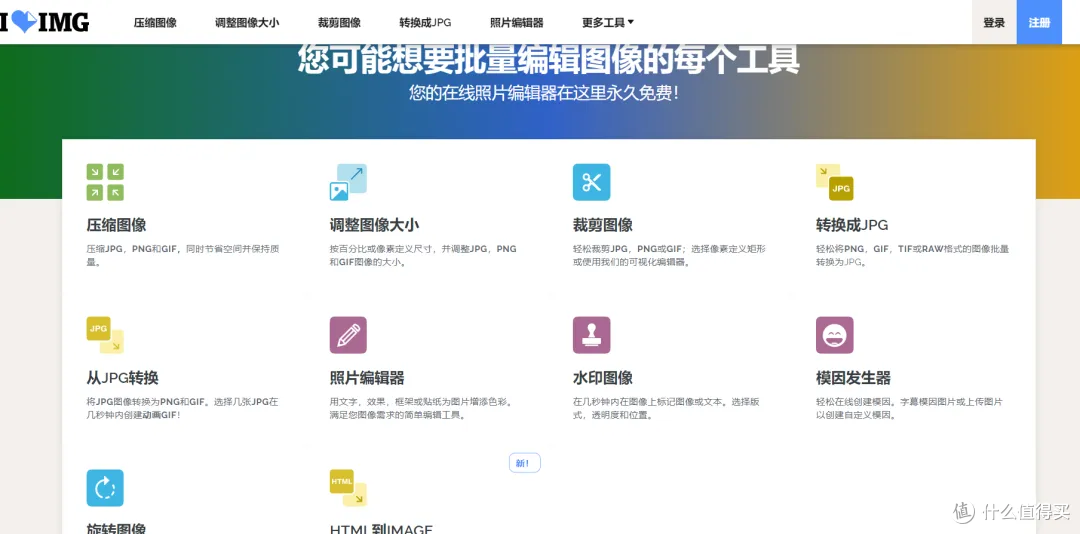Click the Convert to JPG (转换成JPG) icon
The width and height of the screenshot is (1080, 534).
click(834, 182)
